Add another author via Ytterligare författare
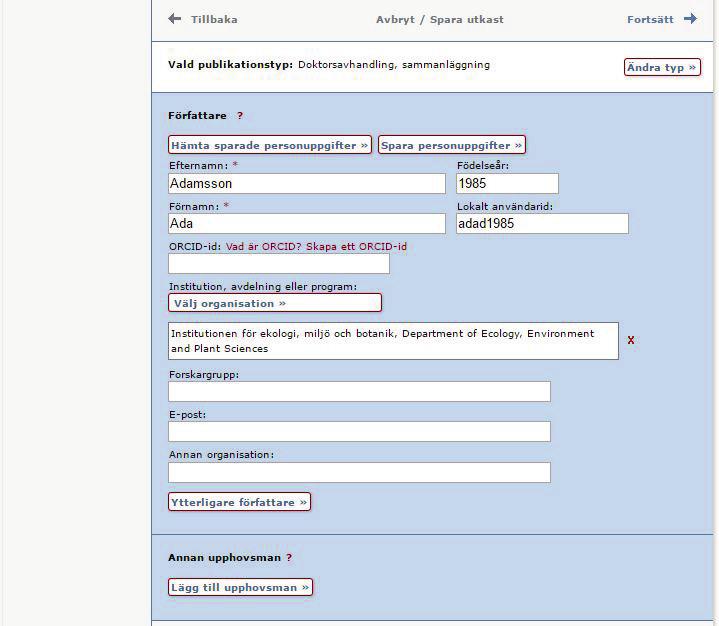The height and width of the screenshot is (626, 719). (x=239, y=502)
